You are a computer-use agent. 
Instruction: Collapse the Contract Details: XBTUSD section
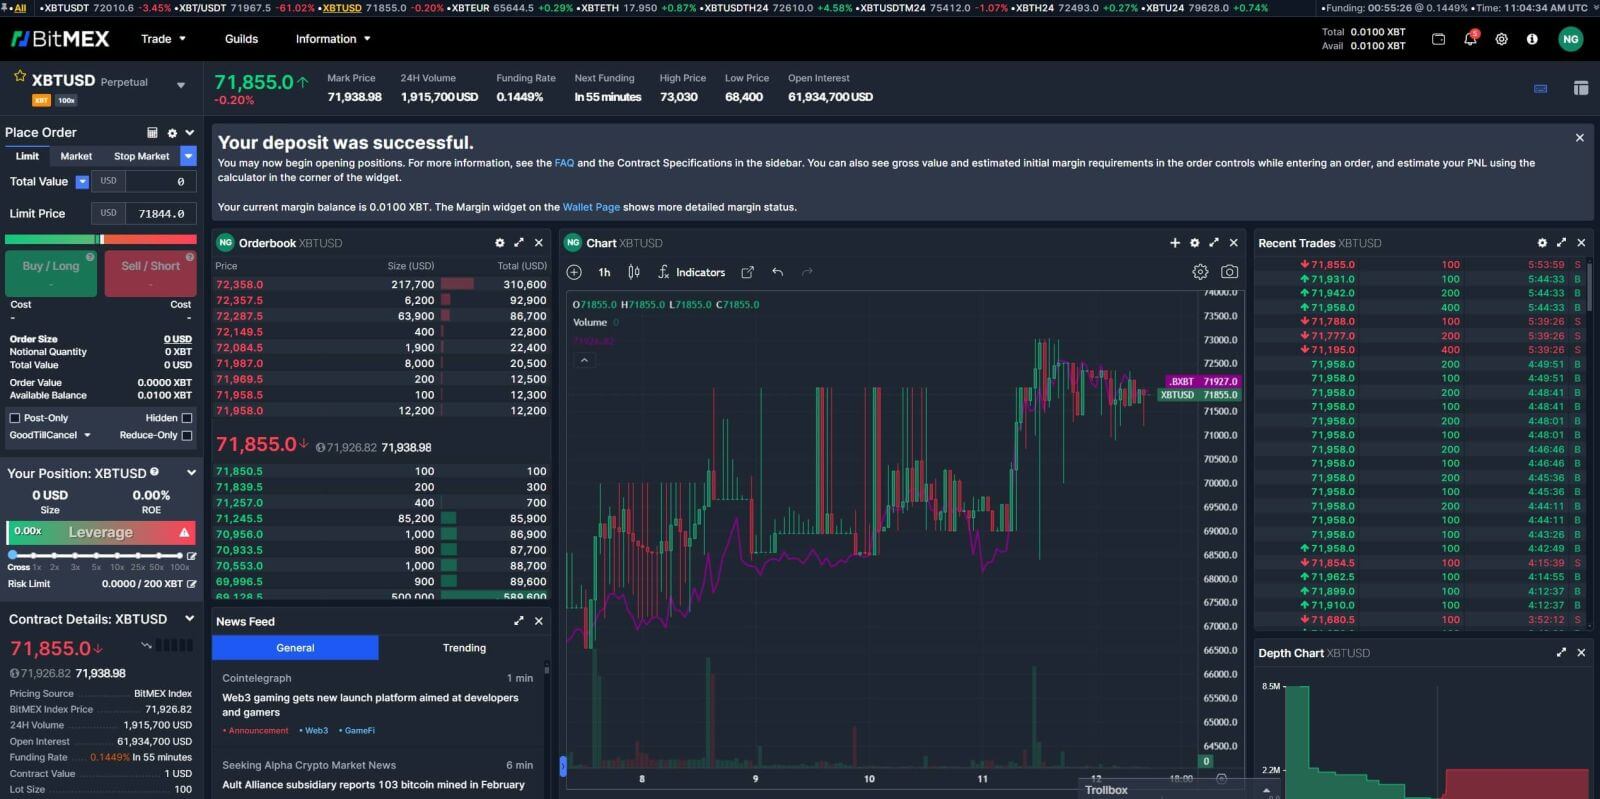tap(189, 619)
